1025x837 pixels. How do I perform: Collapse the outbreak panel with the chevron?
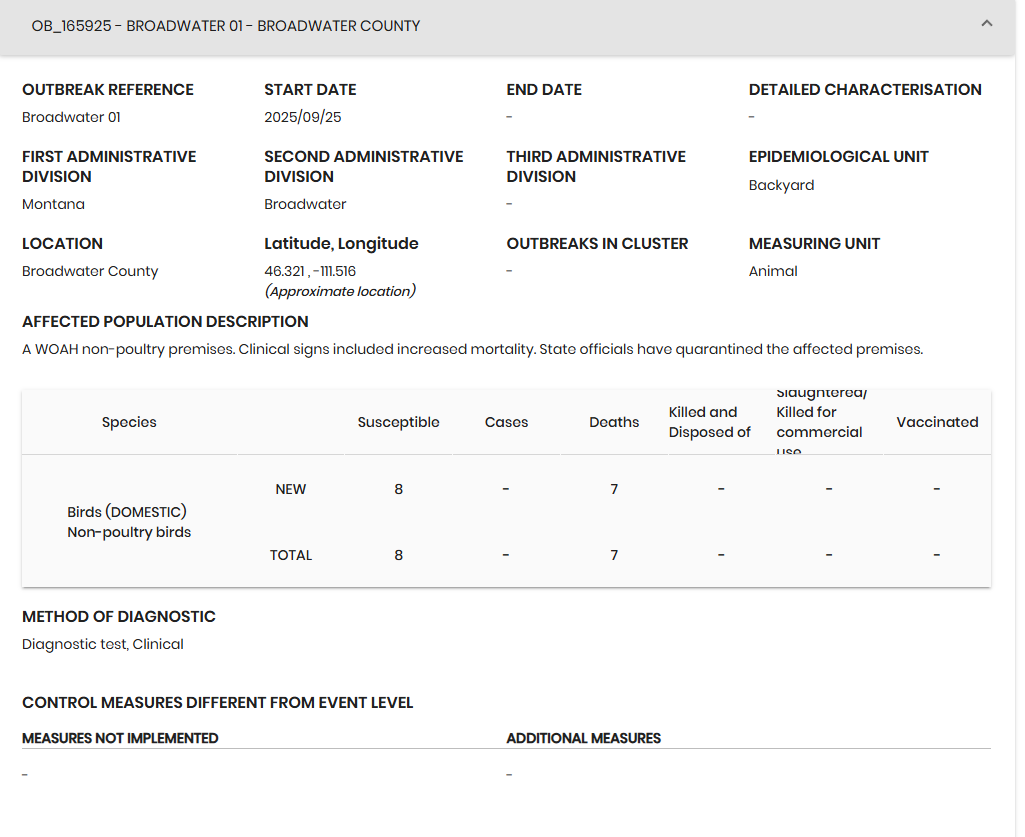pyautogui.click(x=986, y=24)
